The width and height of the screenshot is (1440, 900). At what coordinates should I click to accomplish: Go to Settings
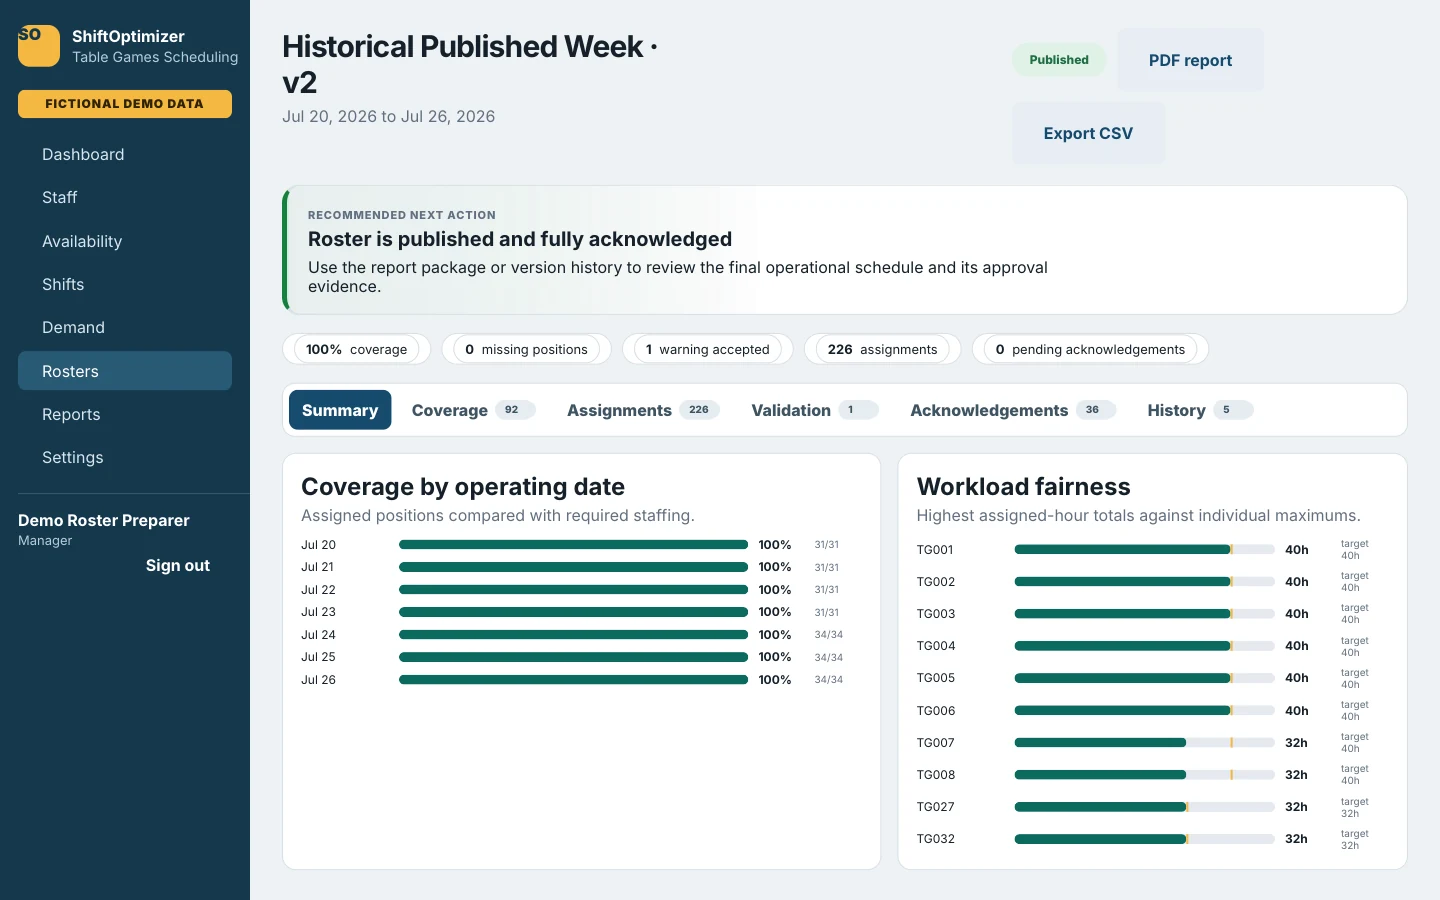[x=125, y=457]
